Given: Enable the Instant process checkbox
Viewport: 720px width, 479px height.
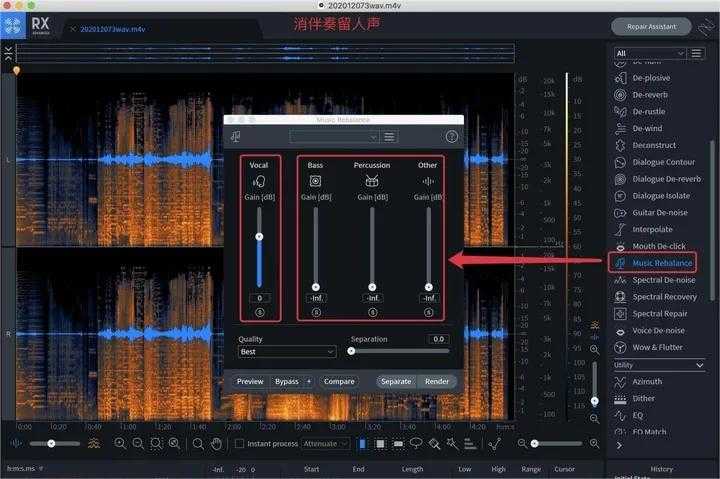Looking at the screenshot, I should (x=239, y=444).
